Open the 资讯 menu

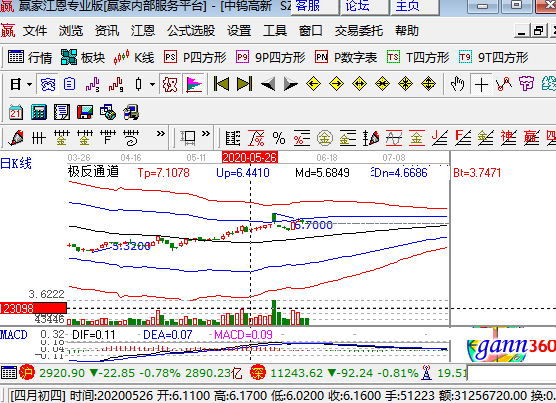107,31
